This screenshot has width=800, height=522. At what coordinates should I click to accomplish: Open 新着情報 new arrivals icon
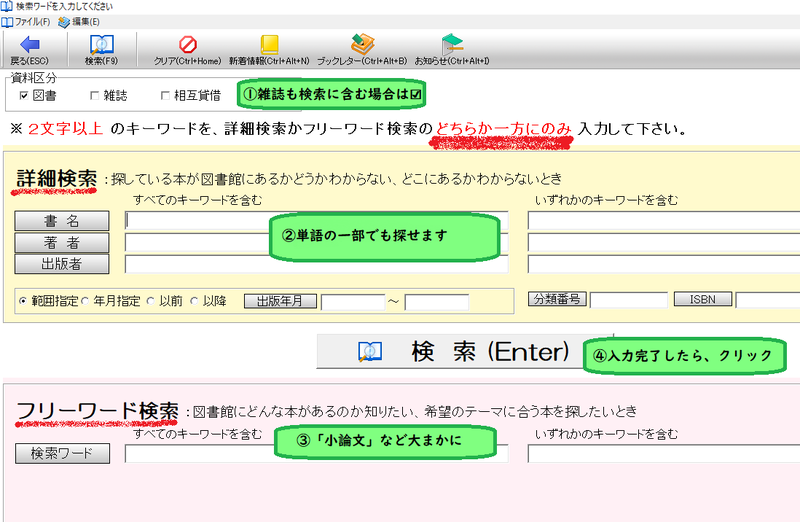click(269, 44)
